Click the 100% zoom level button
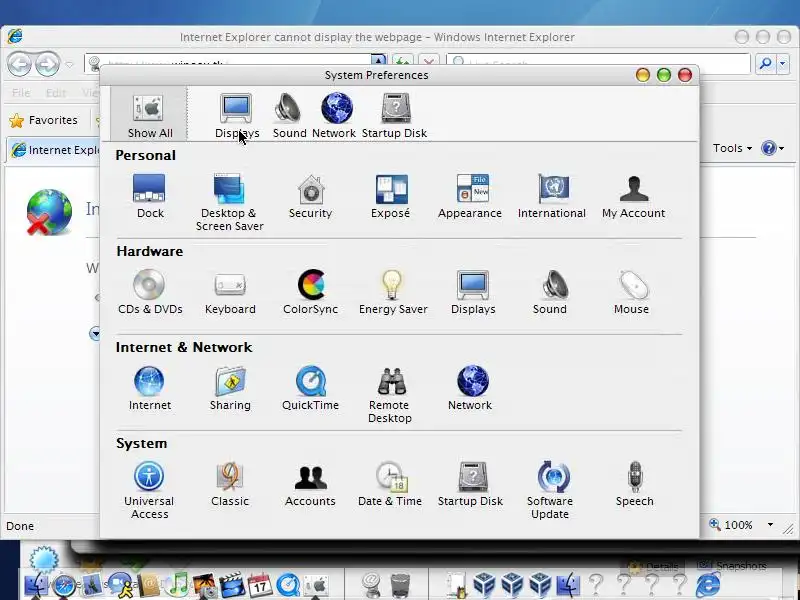The height and width of the screenshot is (600, 800). [731, 525]
